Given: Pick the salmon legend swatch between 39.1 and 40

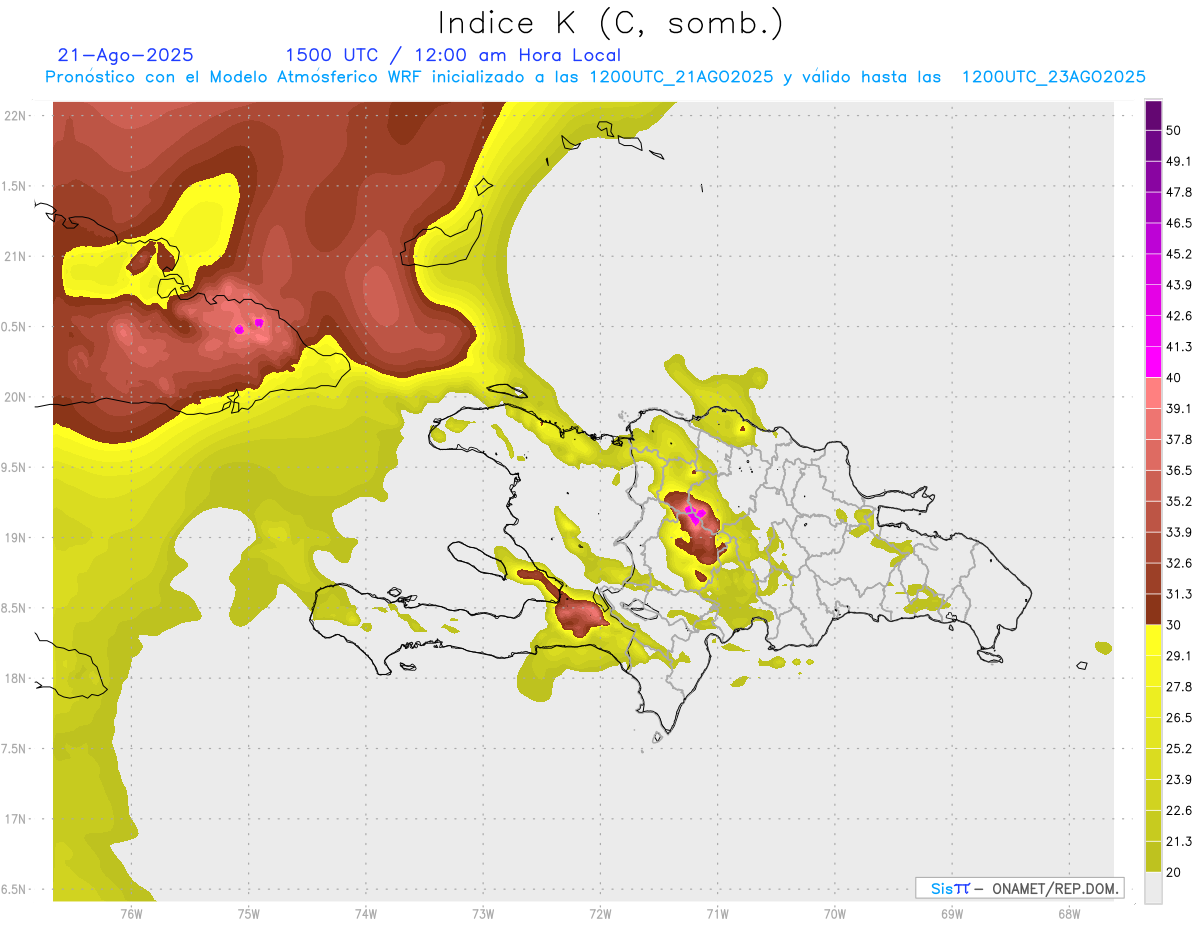Looking at the screenshot, I should coord(1153,393).
